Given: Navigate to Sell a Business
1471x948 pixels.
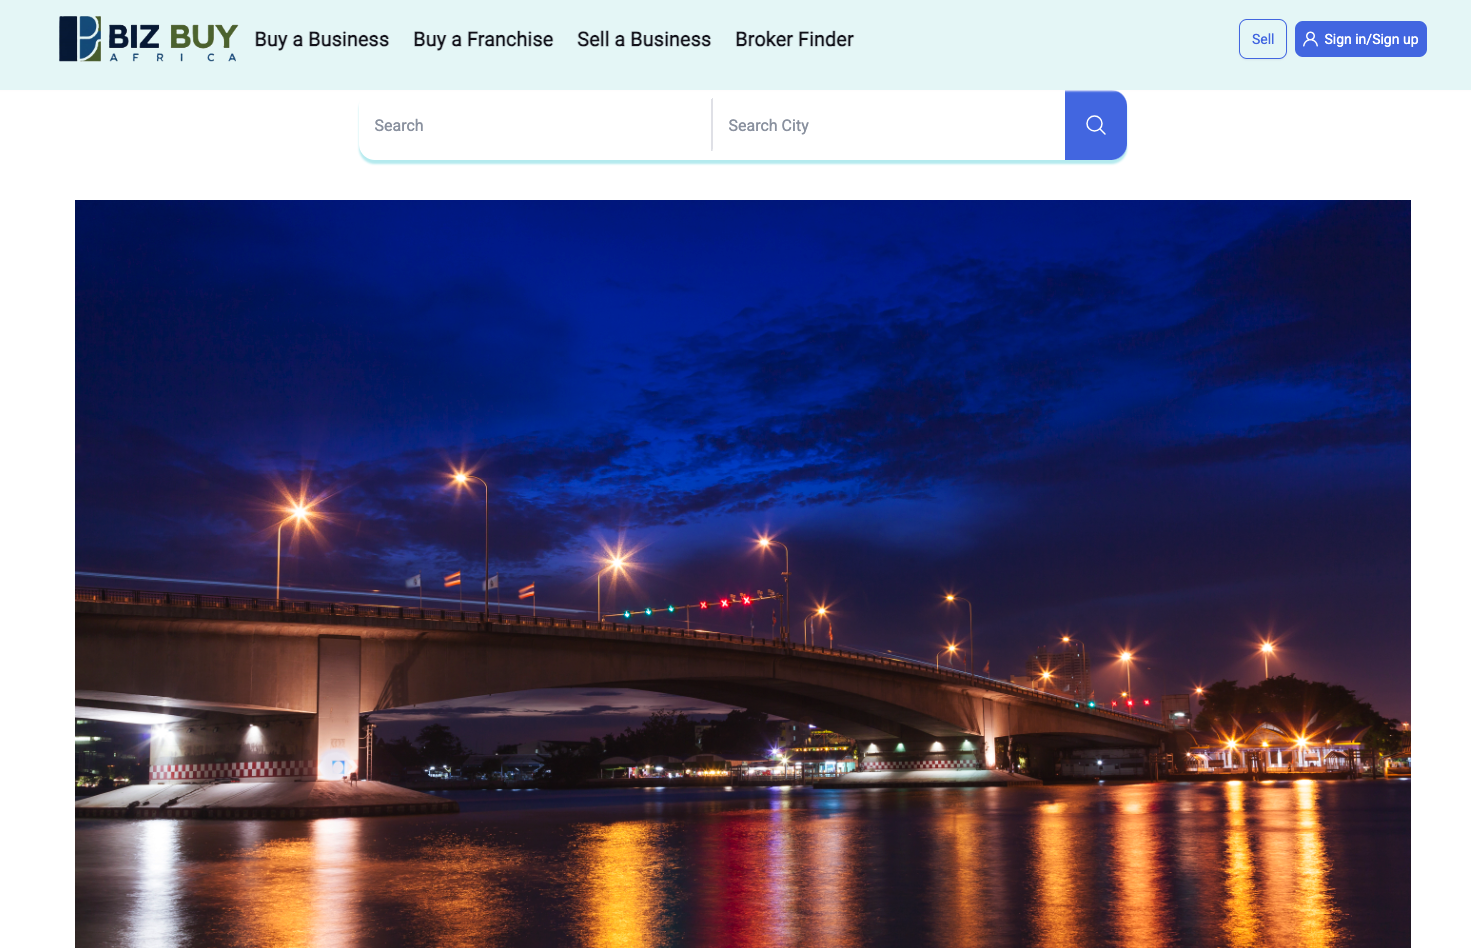Looking at the screenshot, I should [x=643, y=40].
